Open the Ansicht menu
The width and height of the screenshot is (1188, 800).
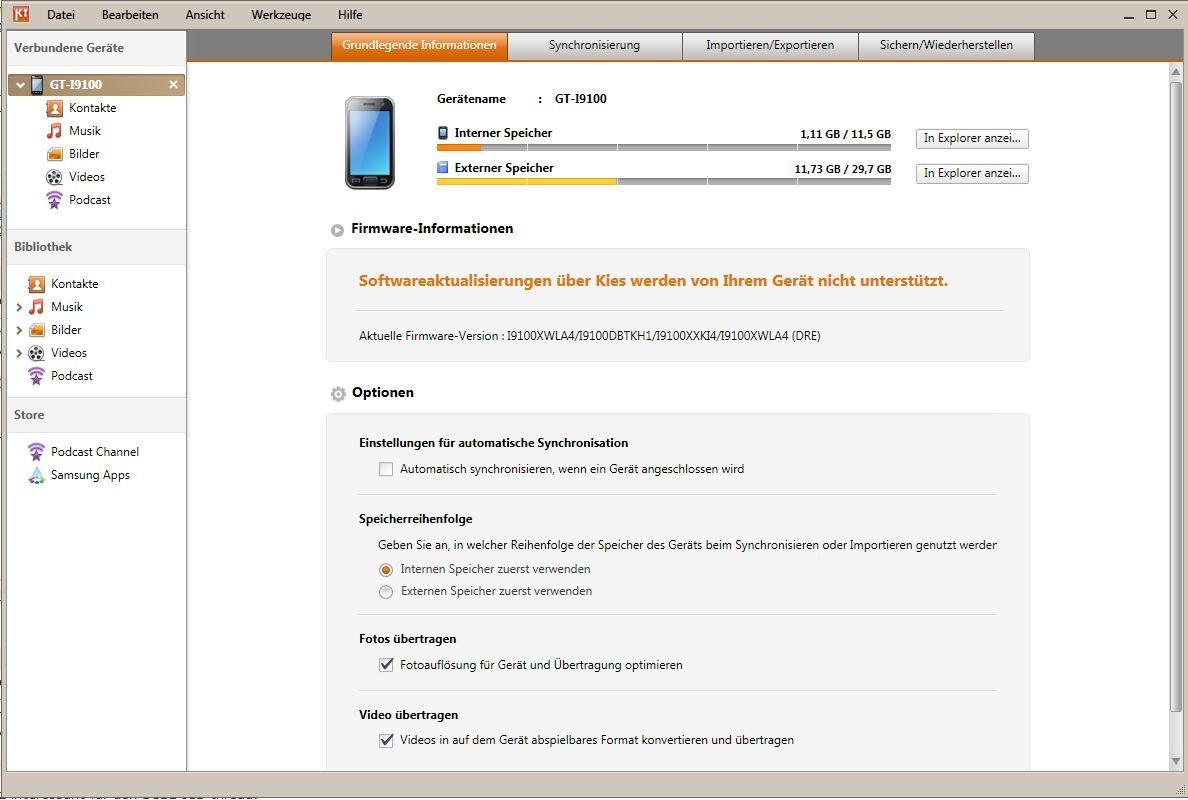click(x=205, y=14)
